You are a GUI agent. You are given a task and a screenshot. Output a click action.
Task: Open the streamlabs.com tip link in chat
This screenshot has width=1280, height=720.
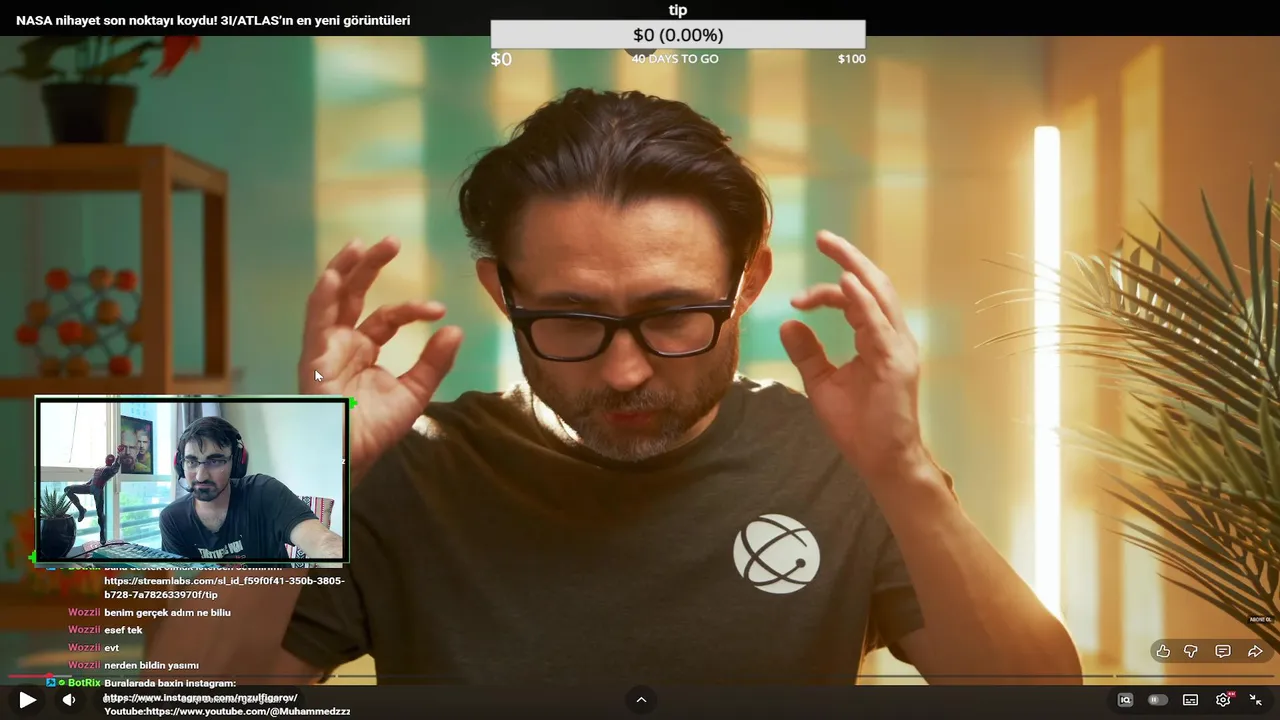(224, 588)
